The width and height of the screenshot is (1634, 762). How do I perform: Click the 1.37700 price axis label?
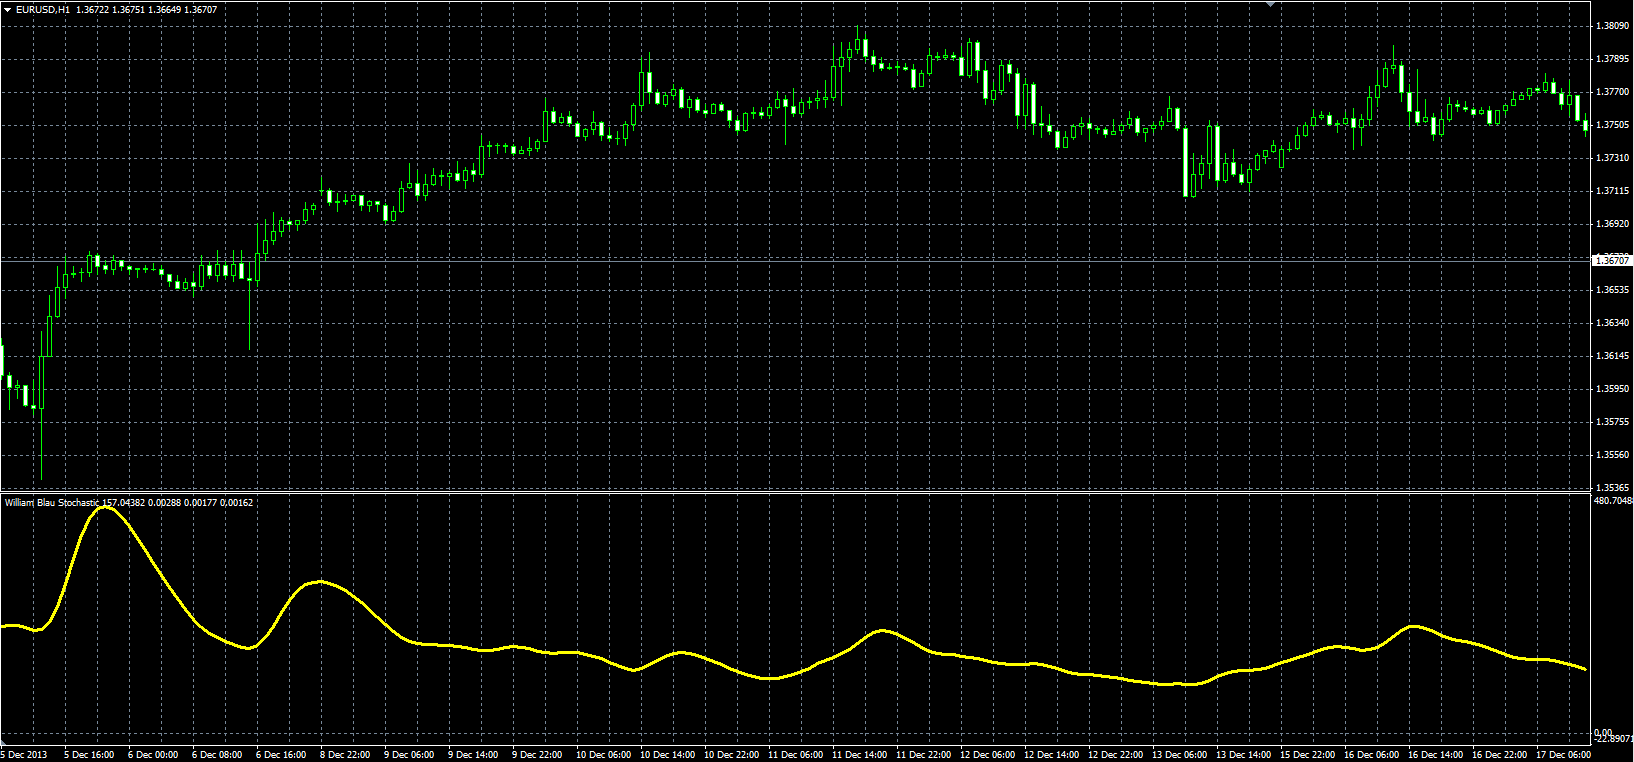click(1611, 92)
